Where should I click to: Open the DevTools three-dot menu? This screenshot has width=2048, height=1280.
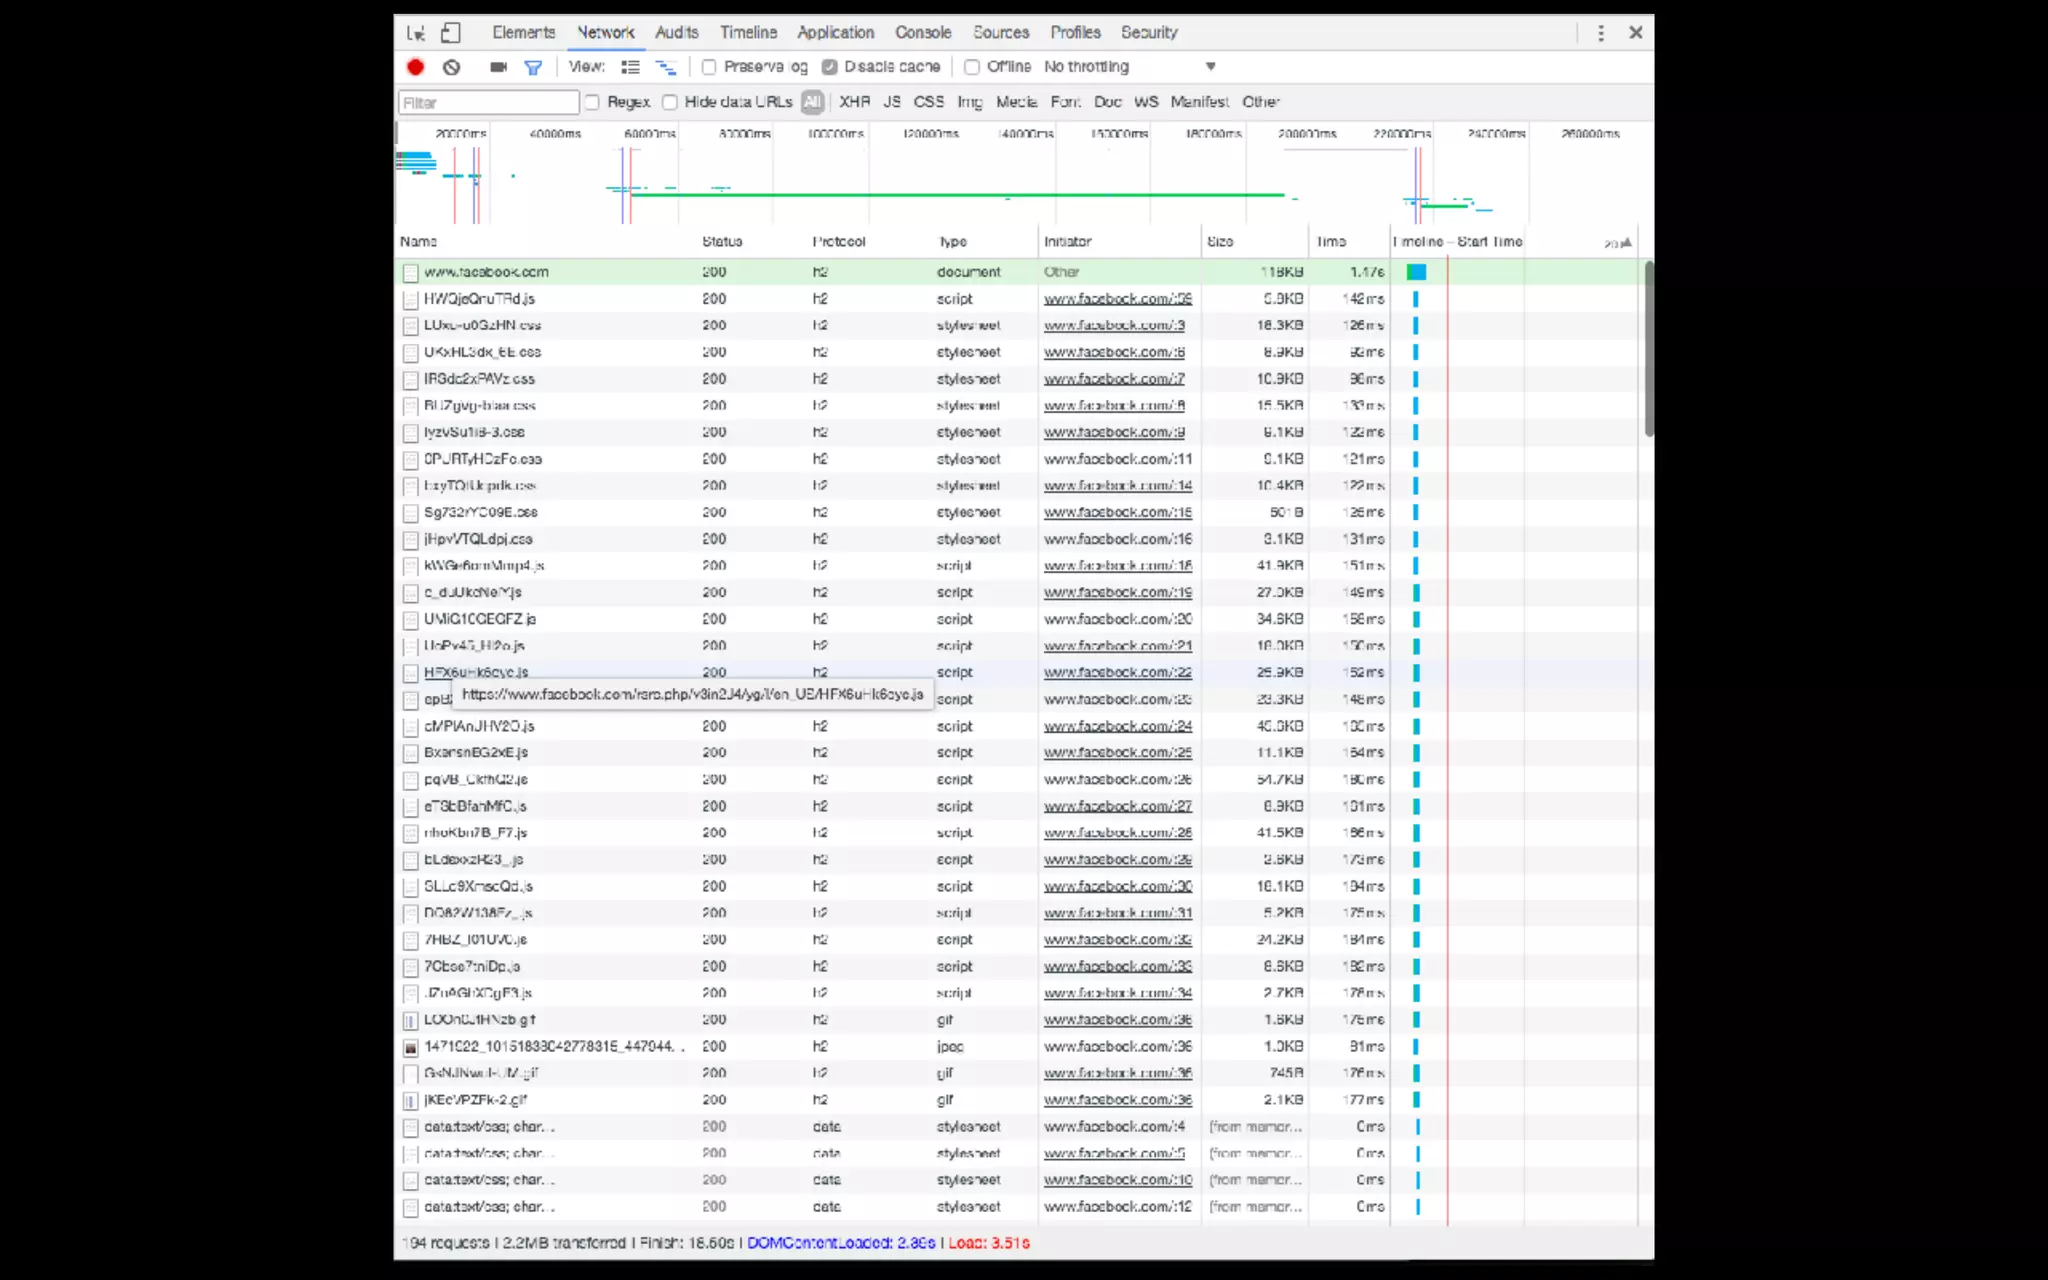pos(1600,33)
